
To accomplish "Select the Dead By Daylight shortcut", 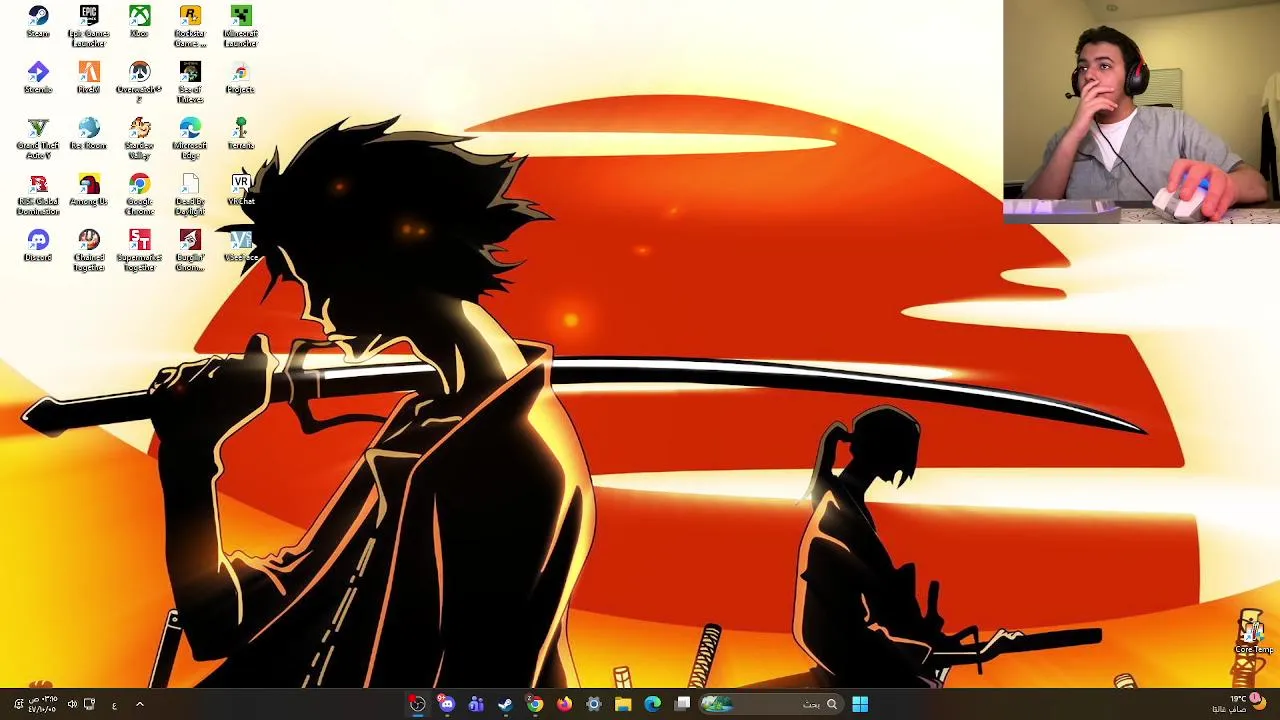I will click(x=190, y=194).
